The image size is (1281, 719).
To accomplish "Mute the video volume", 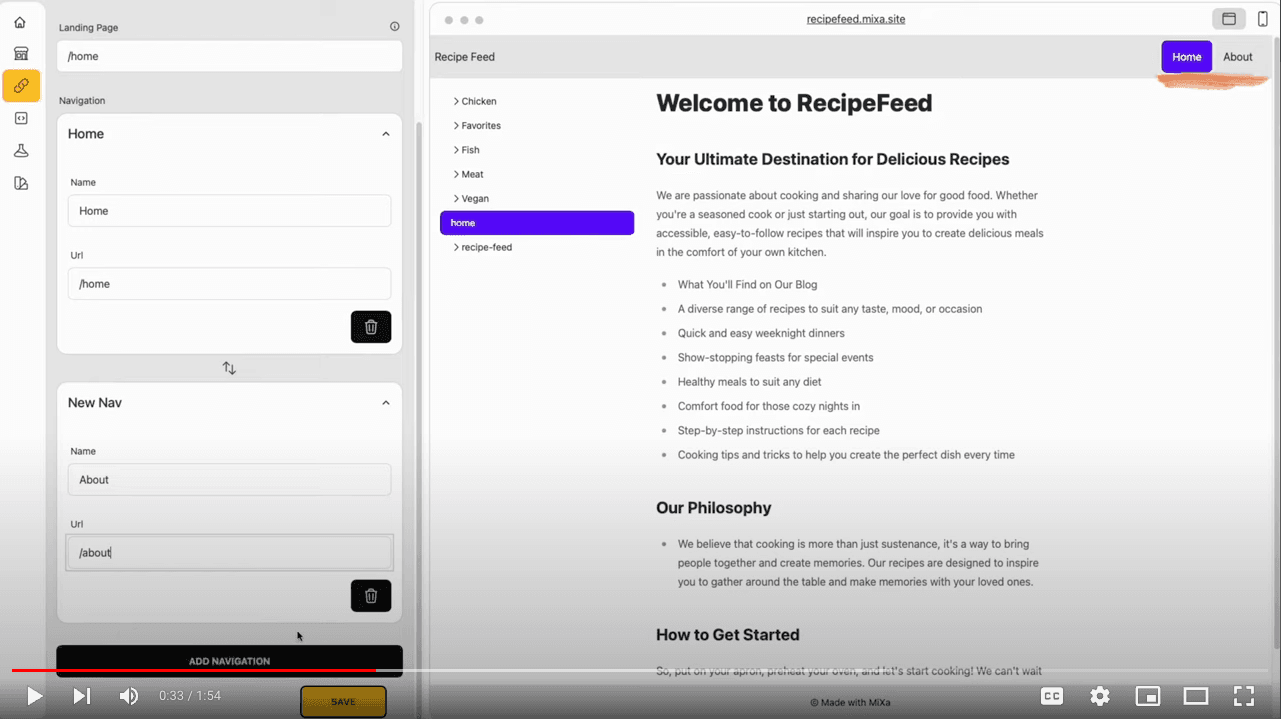I will coord(128,695).
